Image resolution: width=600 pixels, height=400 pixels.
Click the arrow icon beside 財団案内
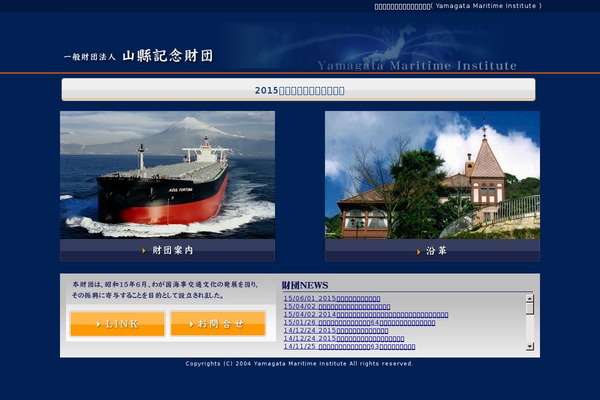(x=144, y=251)
